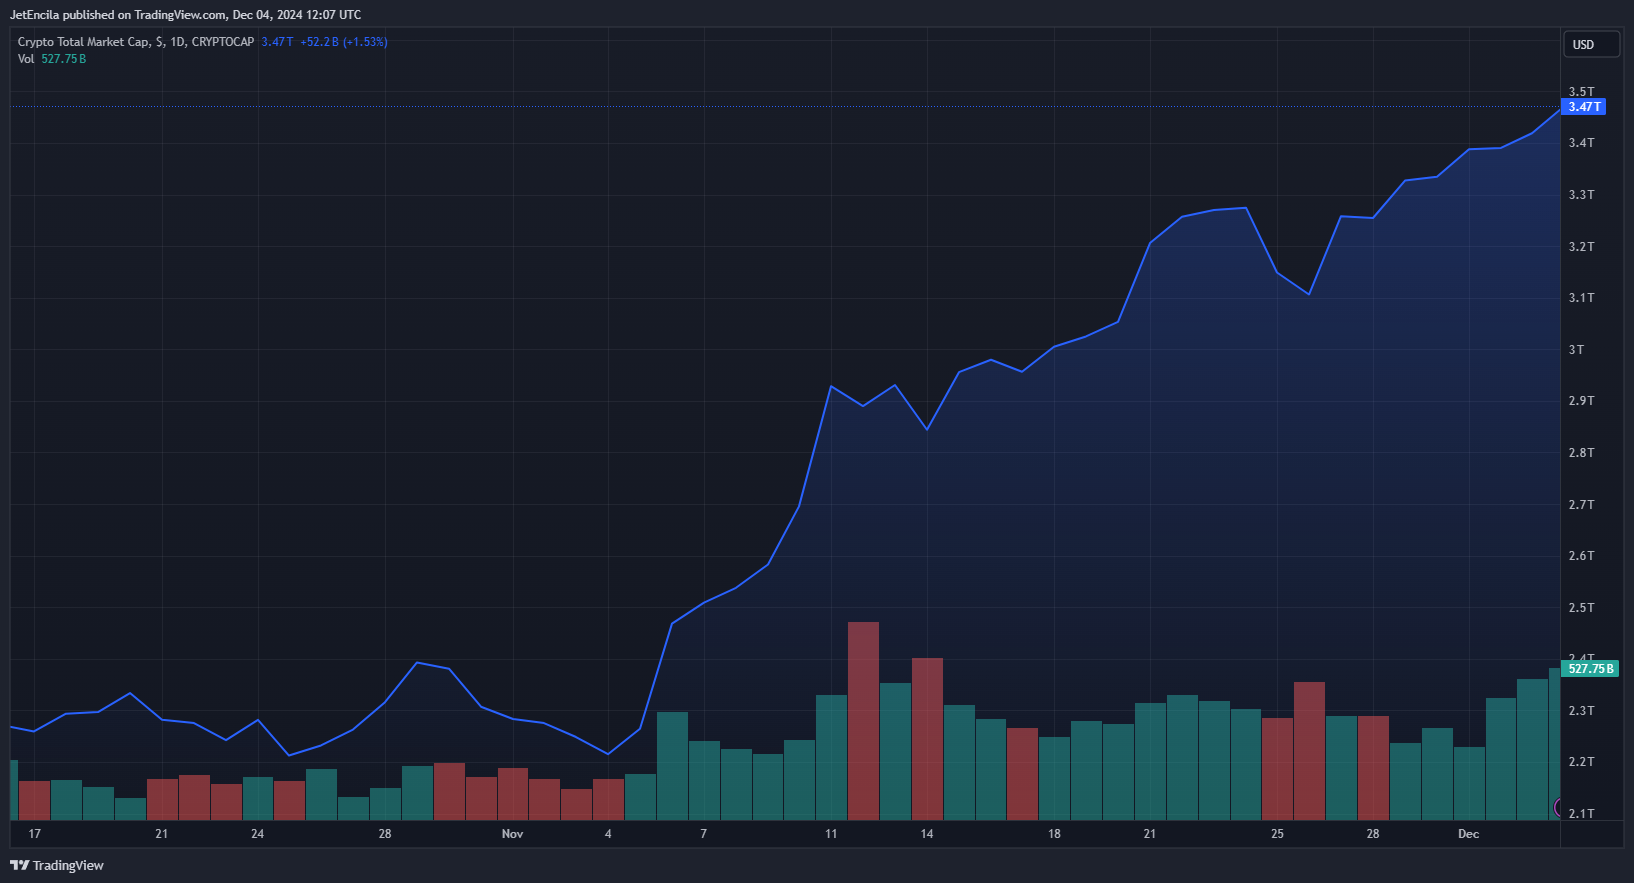Click the tallest red volume bar

click(863, 721)
